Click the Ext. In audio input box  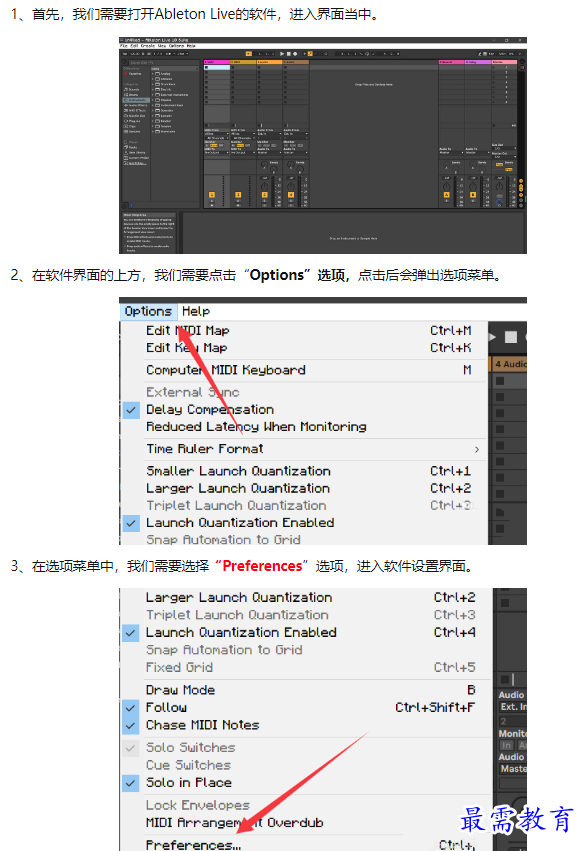click(513, 707)
